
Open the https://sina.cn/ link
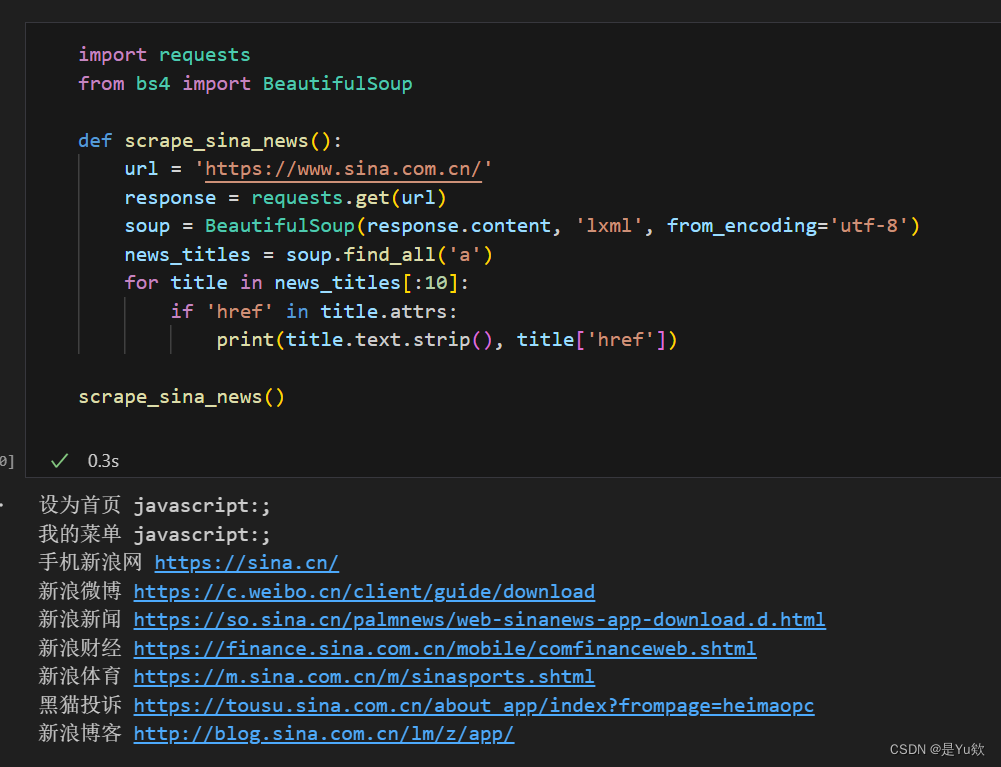point(246,563)
